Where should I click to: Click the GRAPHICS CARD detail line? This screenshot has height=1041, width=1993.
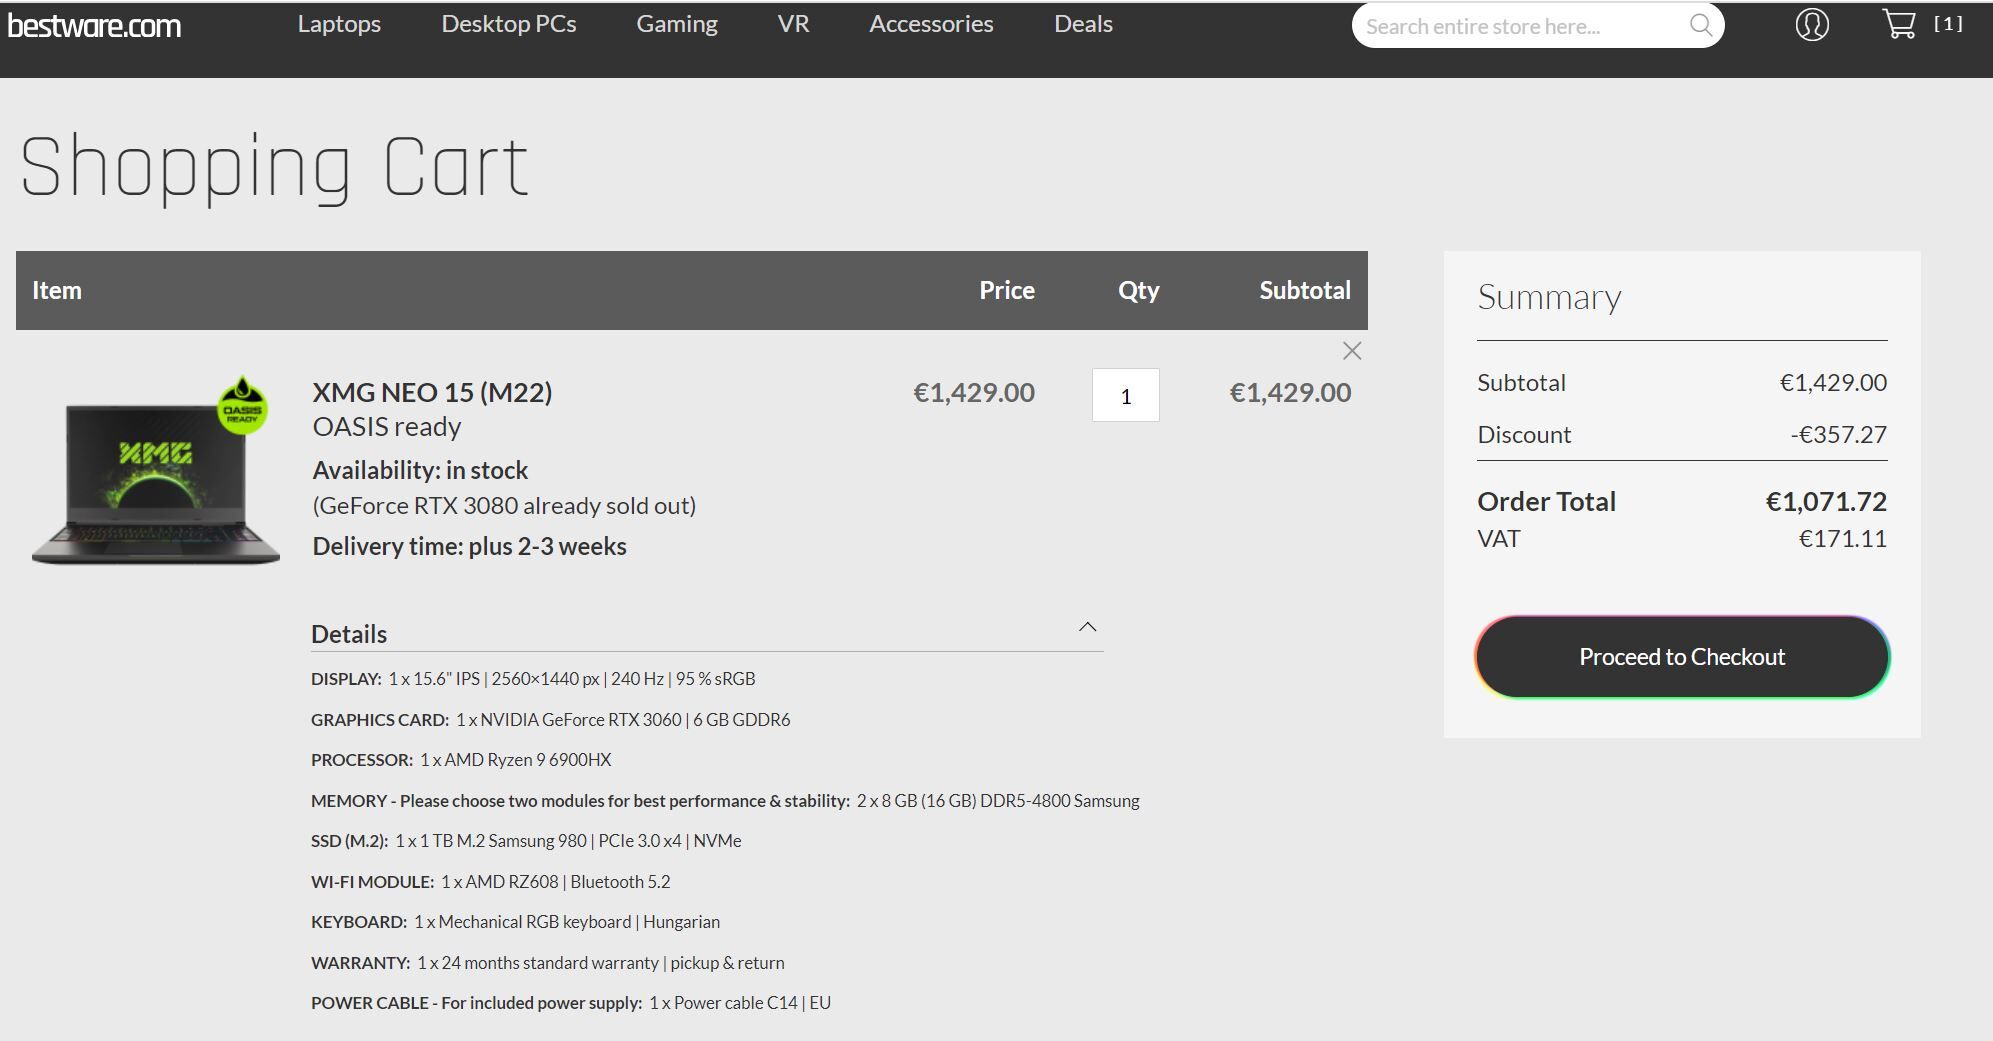(x=550, y=720)
